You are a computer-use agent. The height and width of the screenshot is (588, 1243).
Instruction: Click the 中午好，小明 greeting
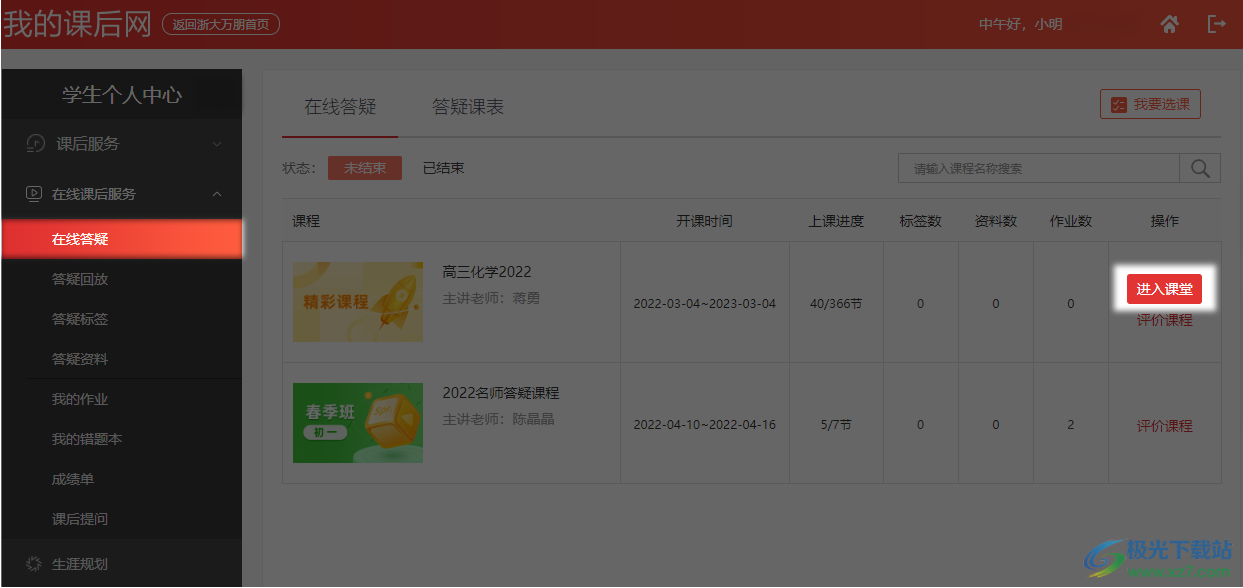(x=1020, y=25)
